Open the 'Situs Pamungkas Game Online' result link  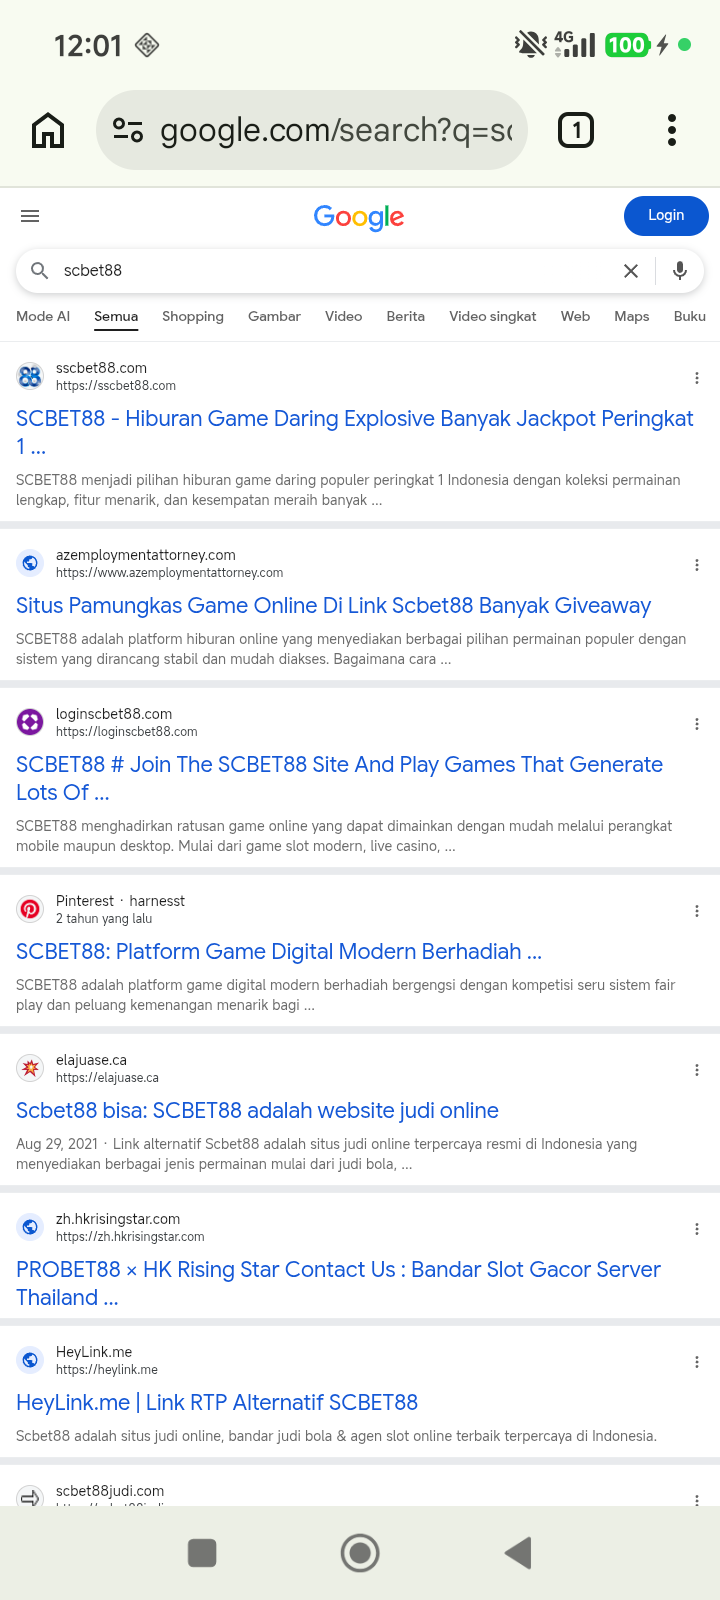333,606
